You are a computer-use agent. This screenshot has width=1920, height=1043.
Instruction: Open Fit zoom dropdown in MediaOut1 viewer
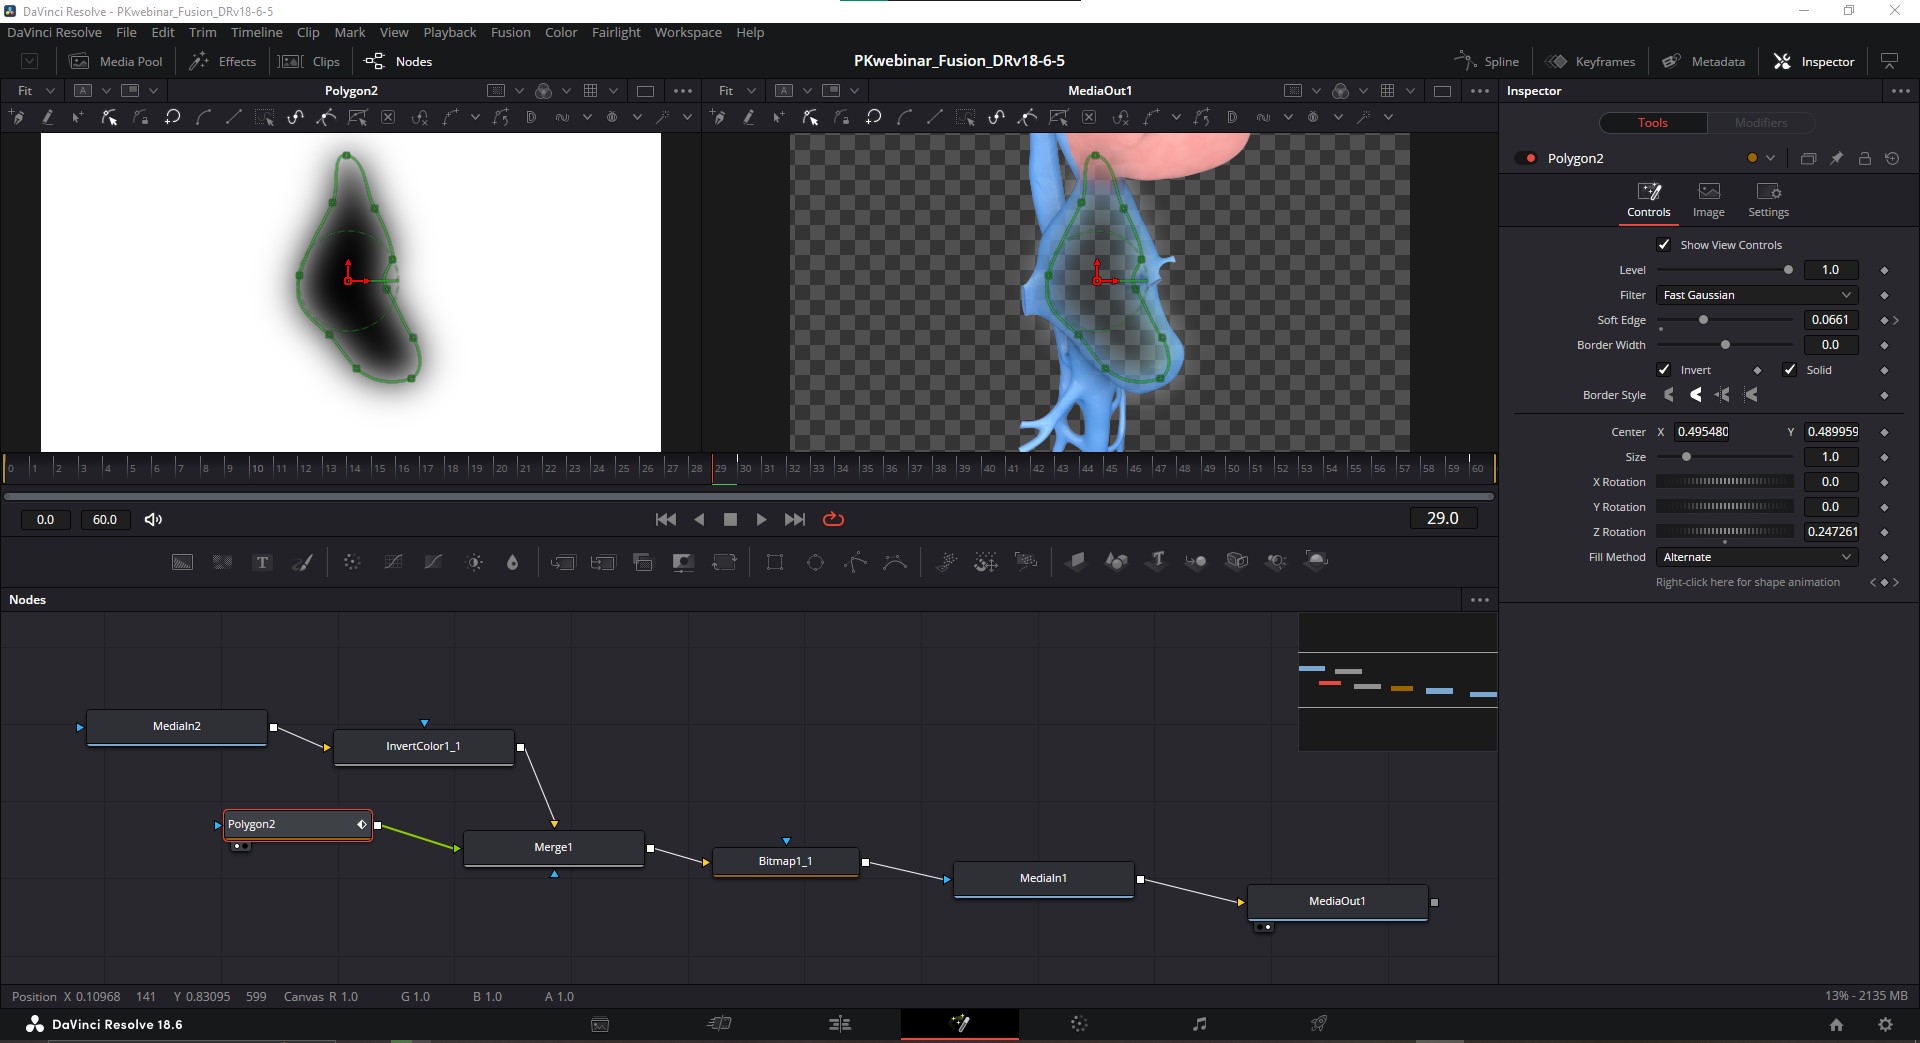736,90
